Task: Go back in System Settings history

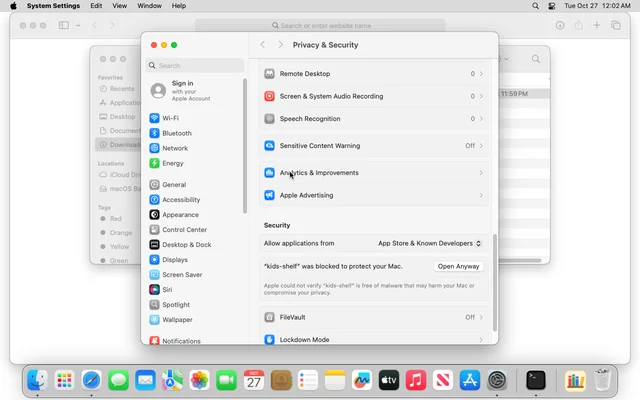Action: (x=263, y=45)
